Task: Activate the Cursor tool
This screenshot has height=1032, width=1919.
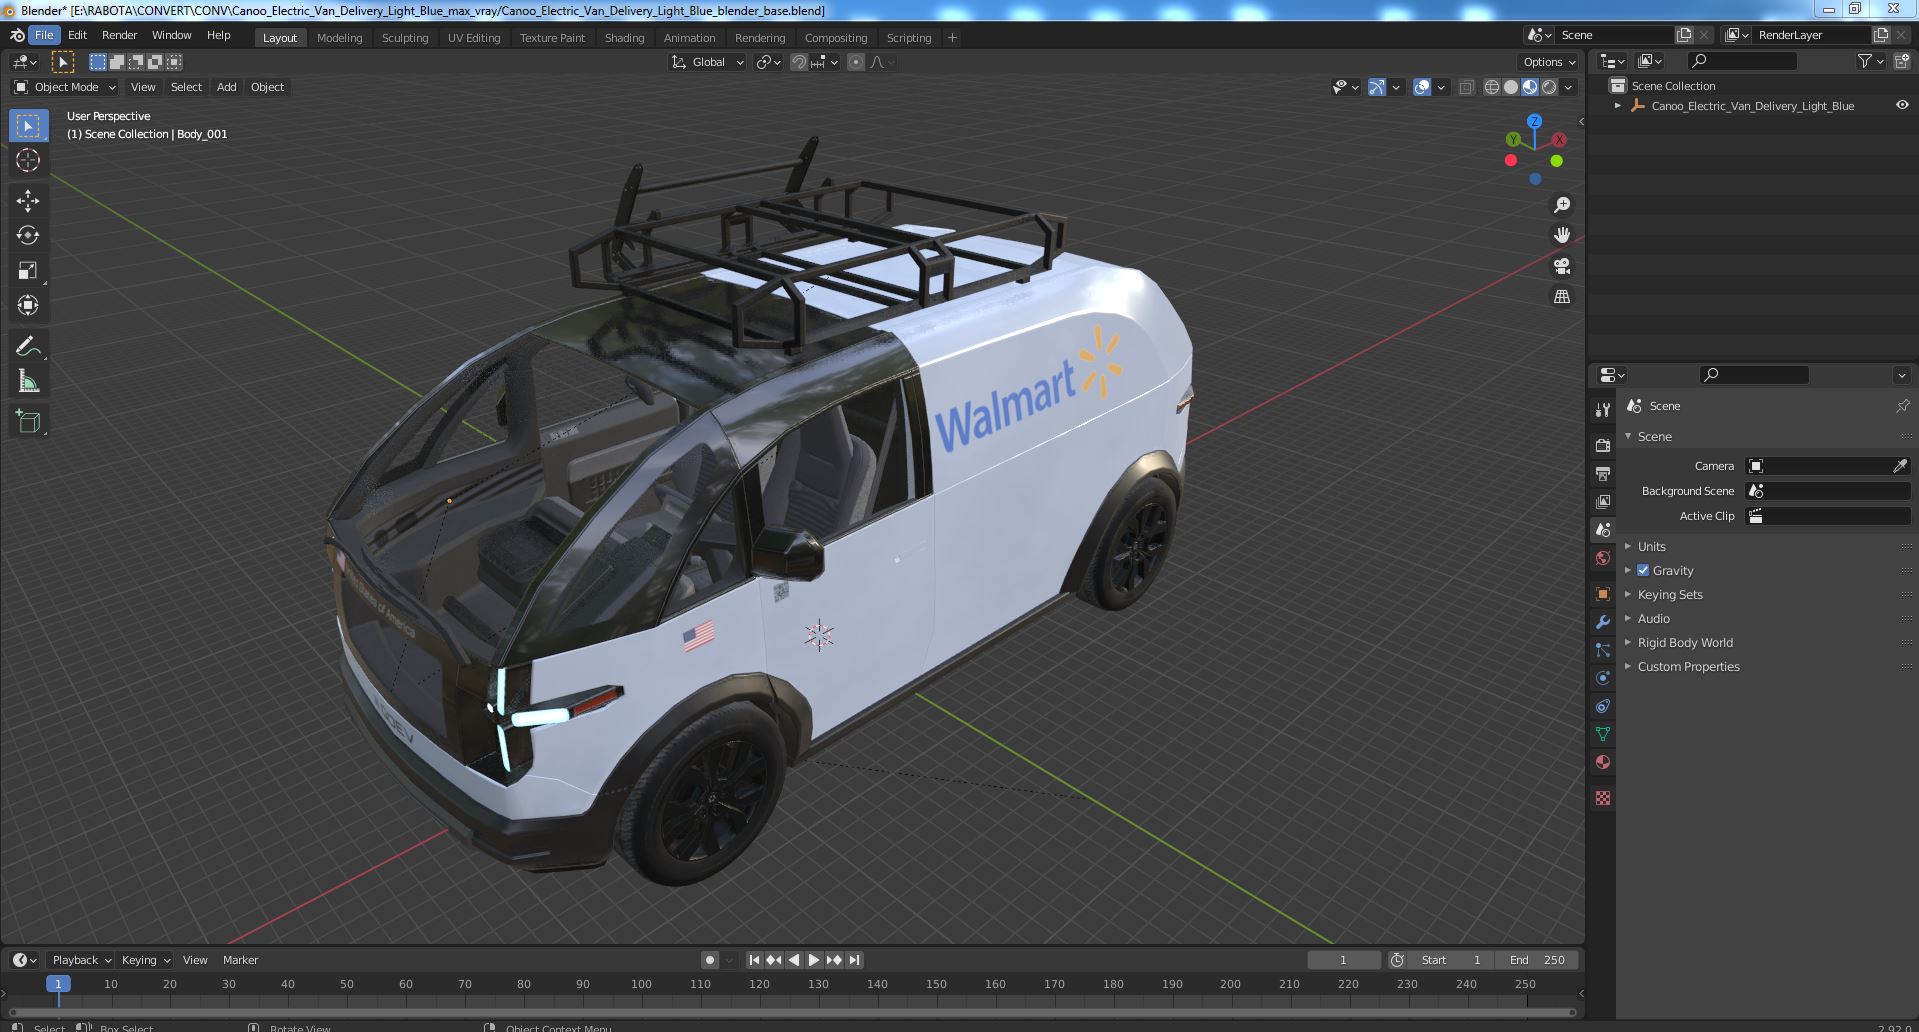Action: coord(28,160)
